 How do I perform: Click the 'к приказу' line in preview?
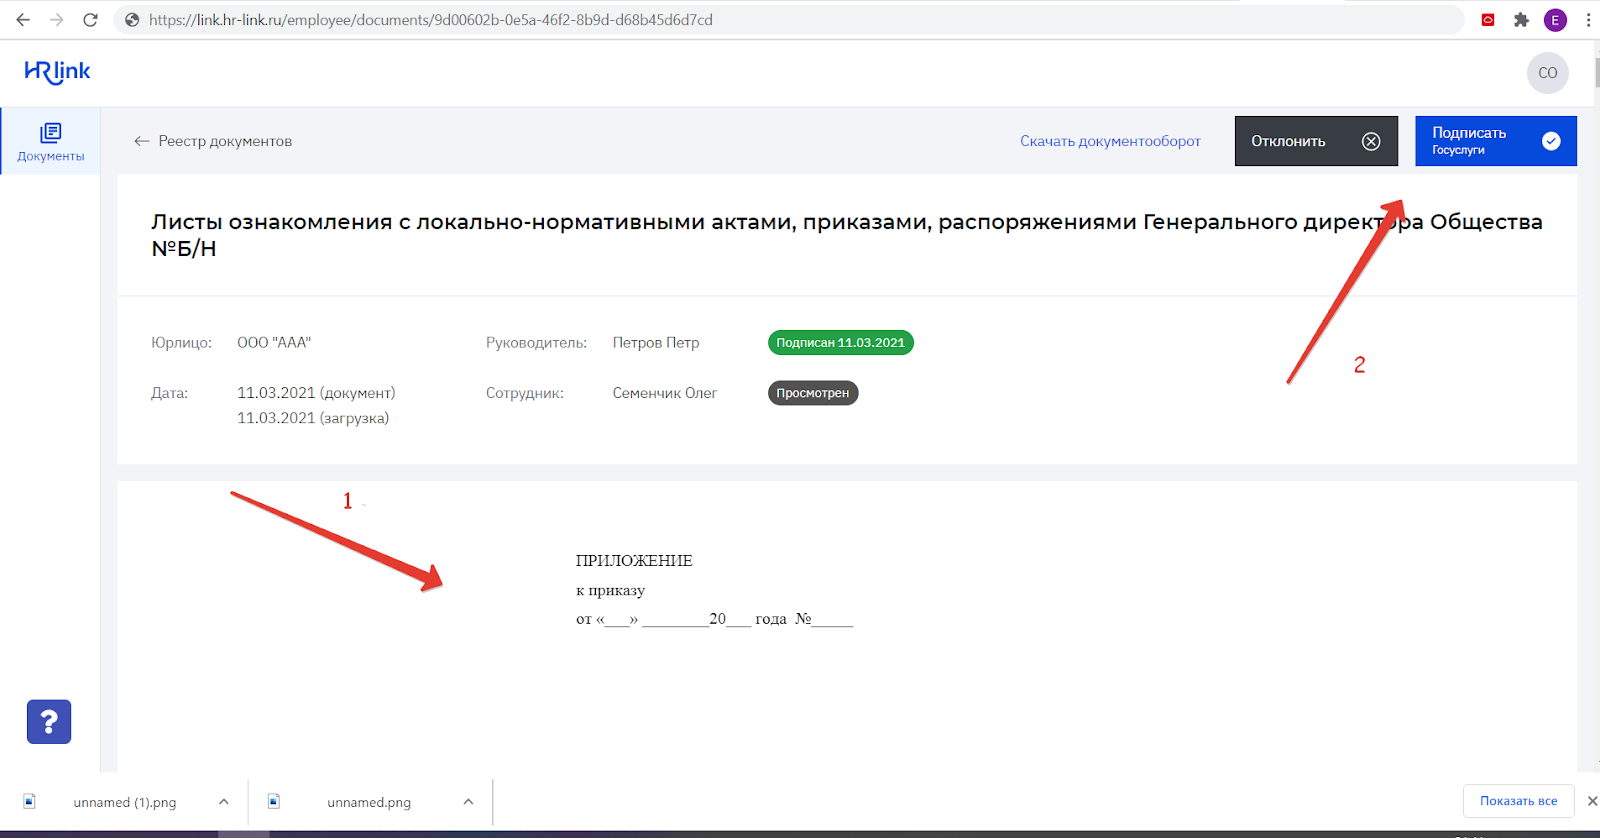click(610, 590)
